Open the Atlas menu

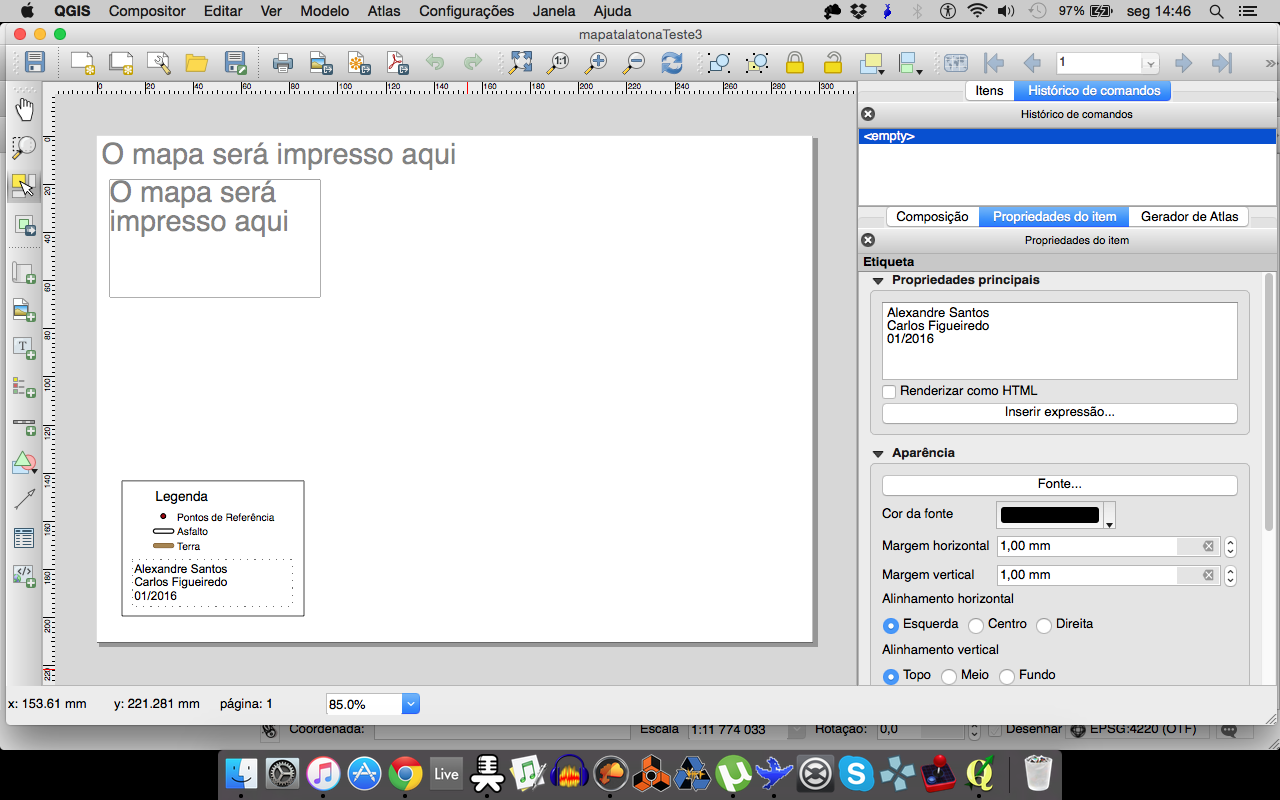(384, 11)
